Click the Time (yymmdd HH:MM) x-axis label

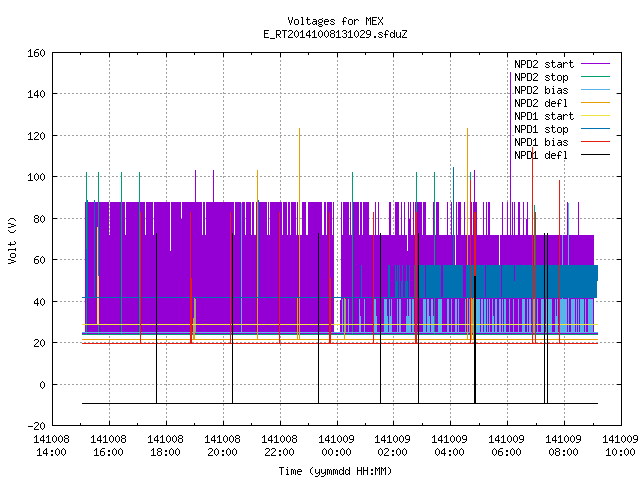(x=335, y=471)
